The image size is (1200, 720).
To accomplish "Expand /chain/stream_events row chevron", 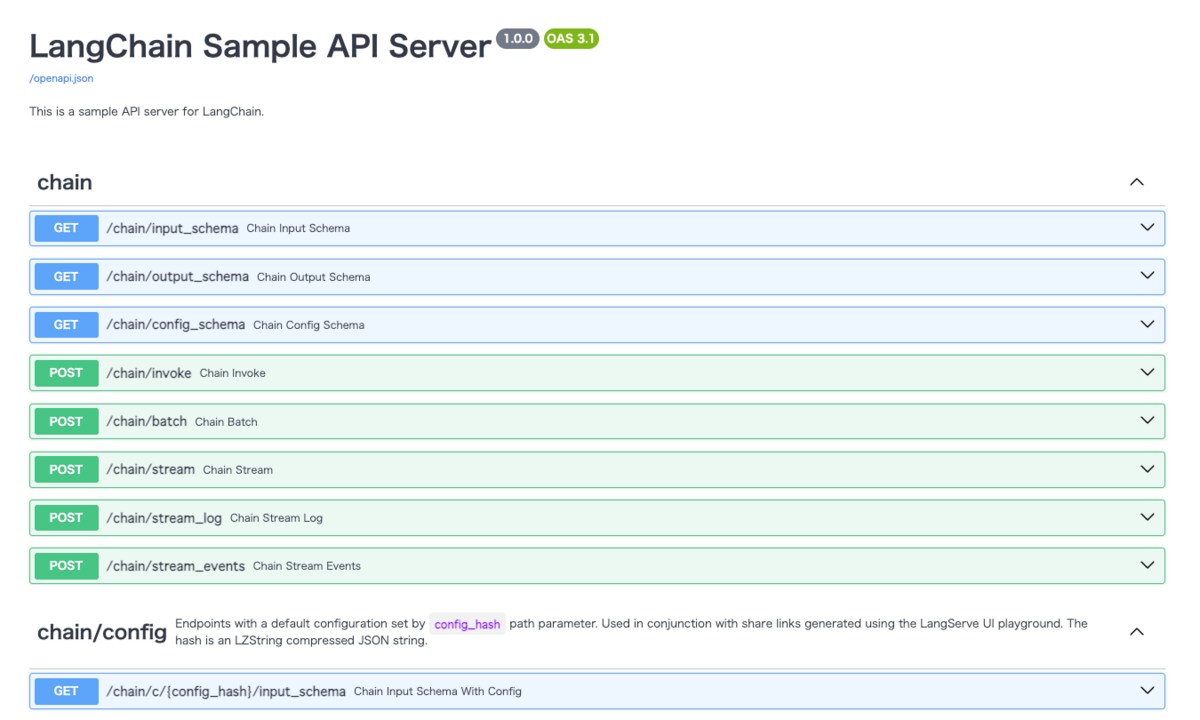I will point(1147,565).
